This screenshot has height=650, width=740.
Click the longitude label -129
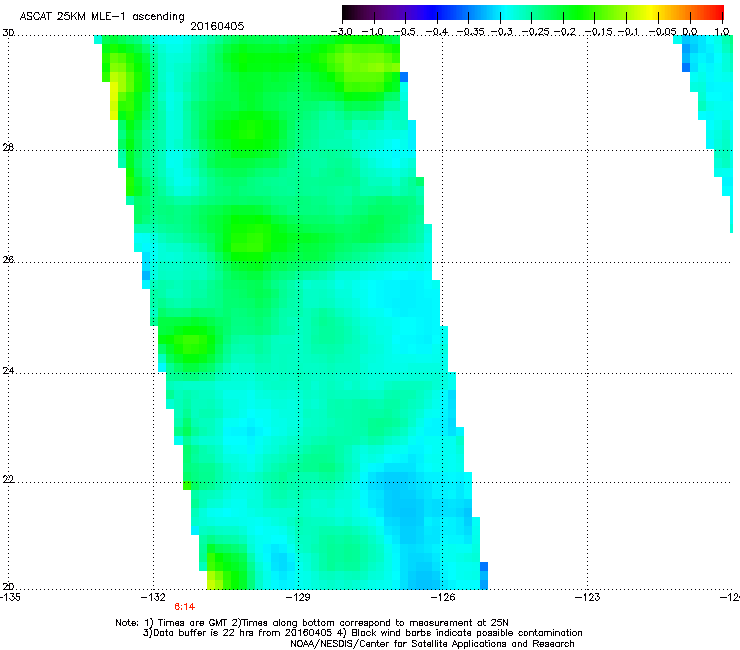[298, 597]
